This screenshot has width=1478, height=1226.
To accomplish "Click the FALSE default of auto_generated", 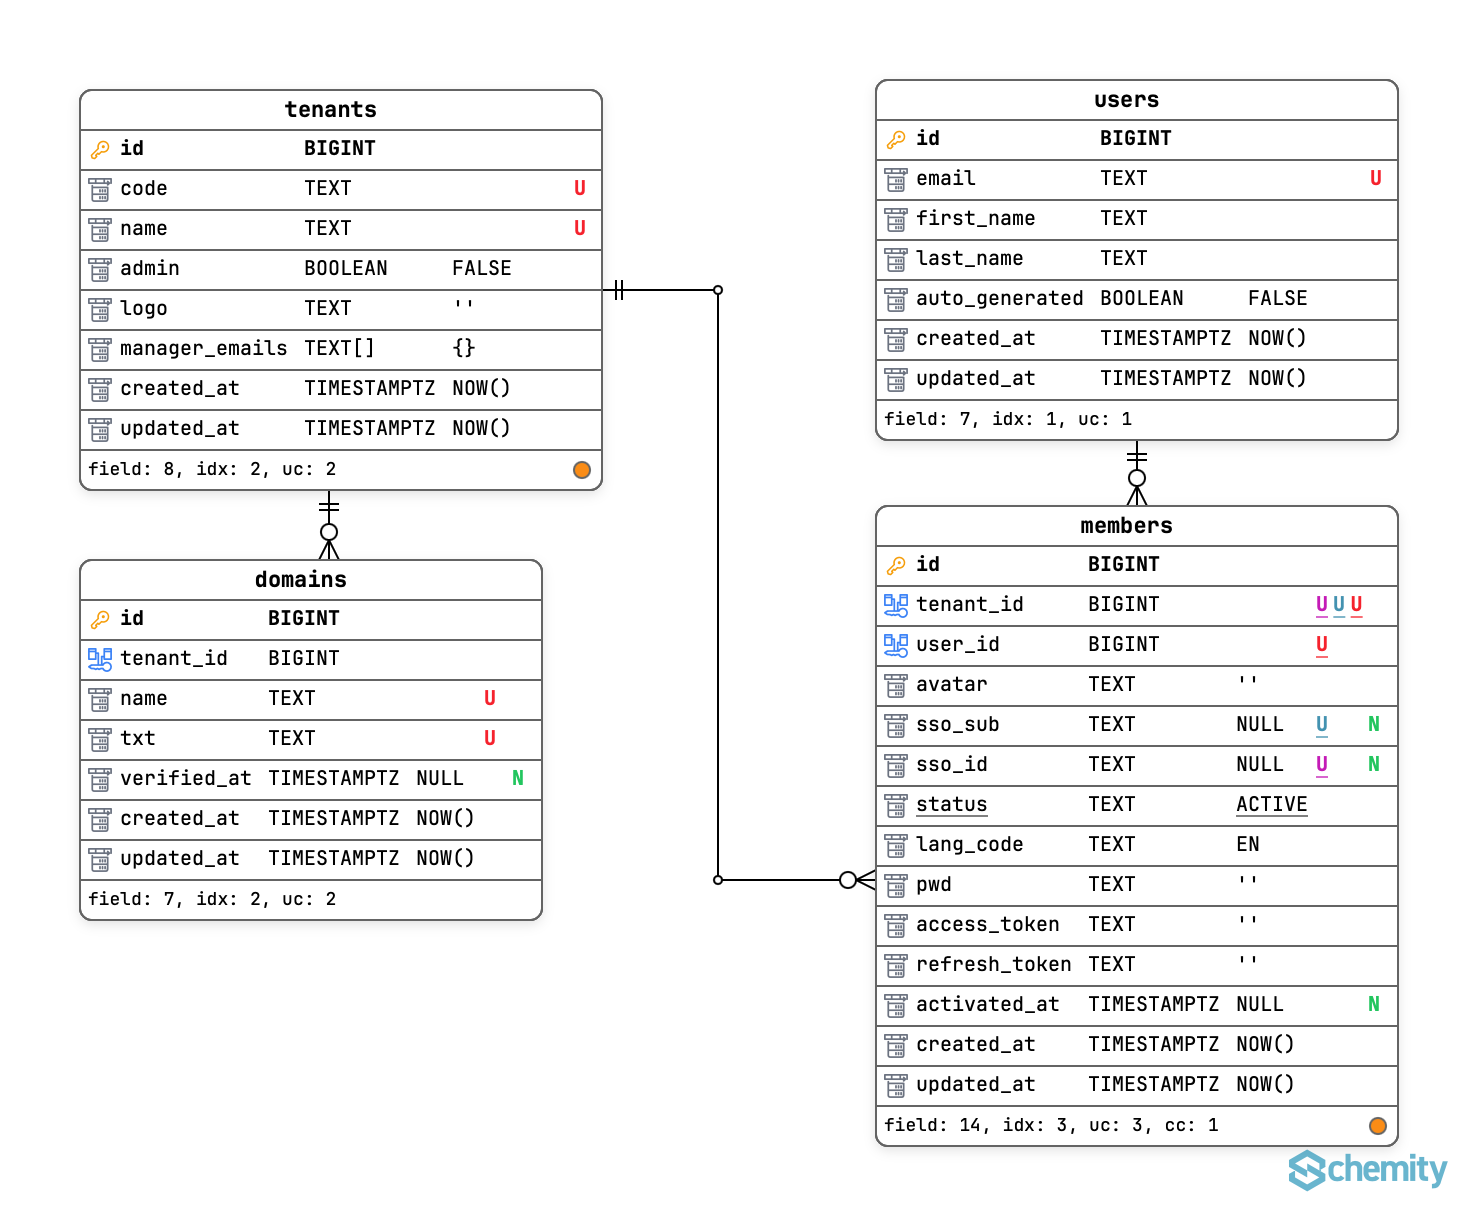I will pyautogui.click(x=1278, y=298).
